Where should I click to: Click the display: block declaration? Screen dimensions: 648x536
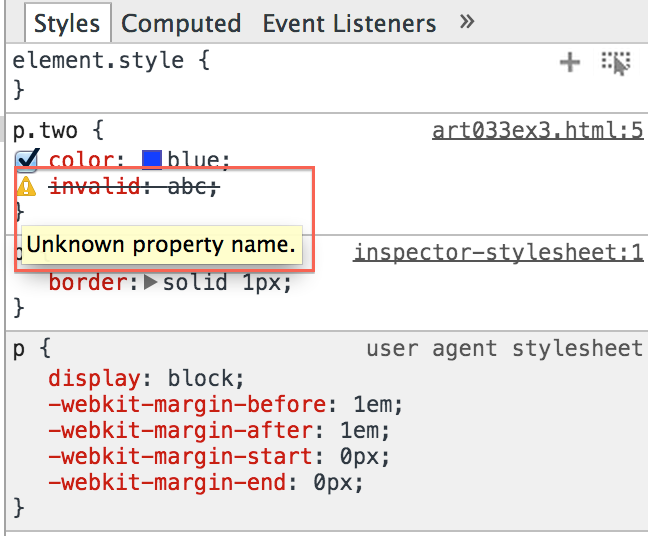[x=146, y=378]
